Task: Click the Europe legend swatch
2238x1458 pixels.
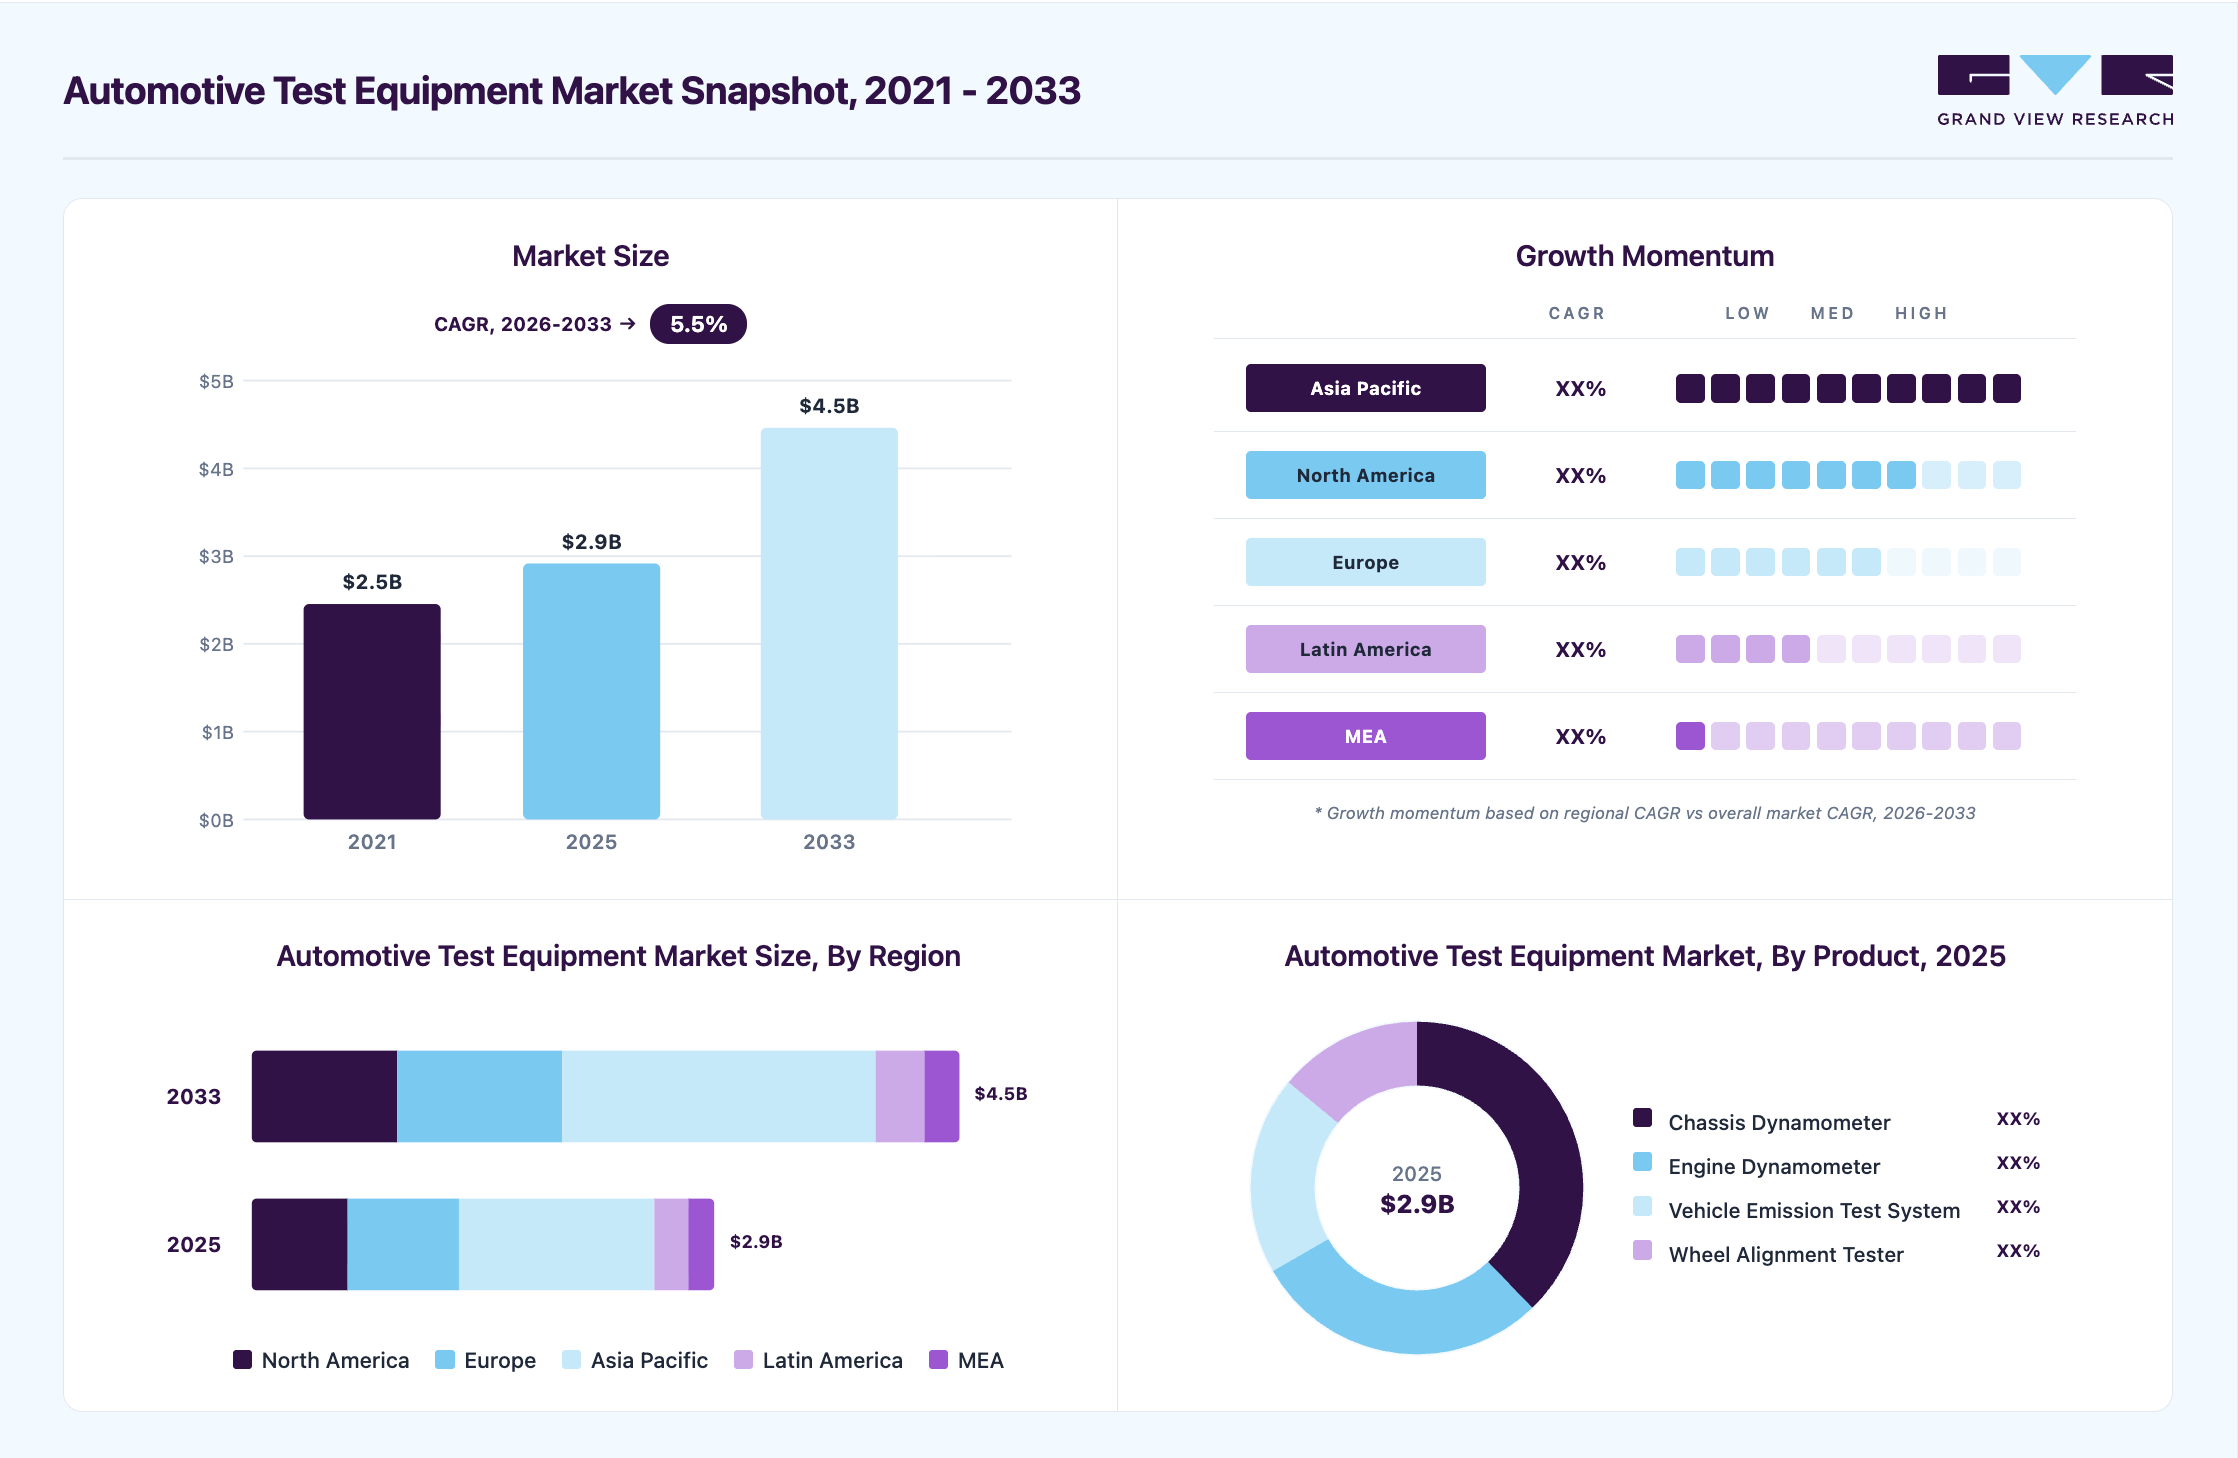Action: point(445,1359)
